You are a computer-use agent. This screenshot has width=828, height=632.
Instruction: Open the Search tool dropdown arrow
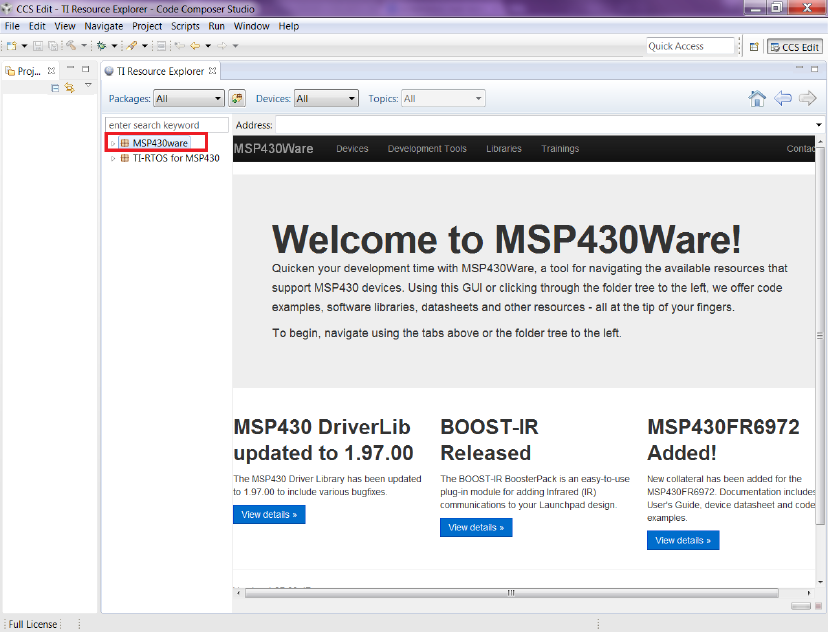coord(145,46)
